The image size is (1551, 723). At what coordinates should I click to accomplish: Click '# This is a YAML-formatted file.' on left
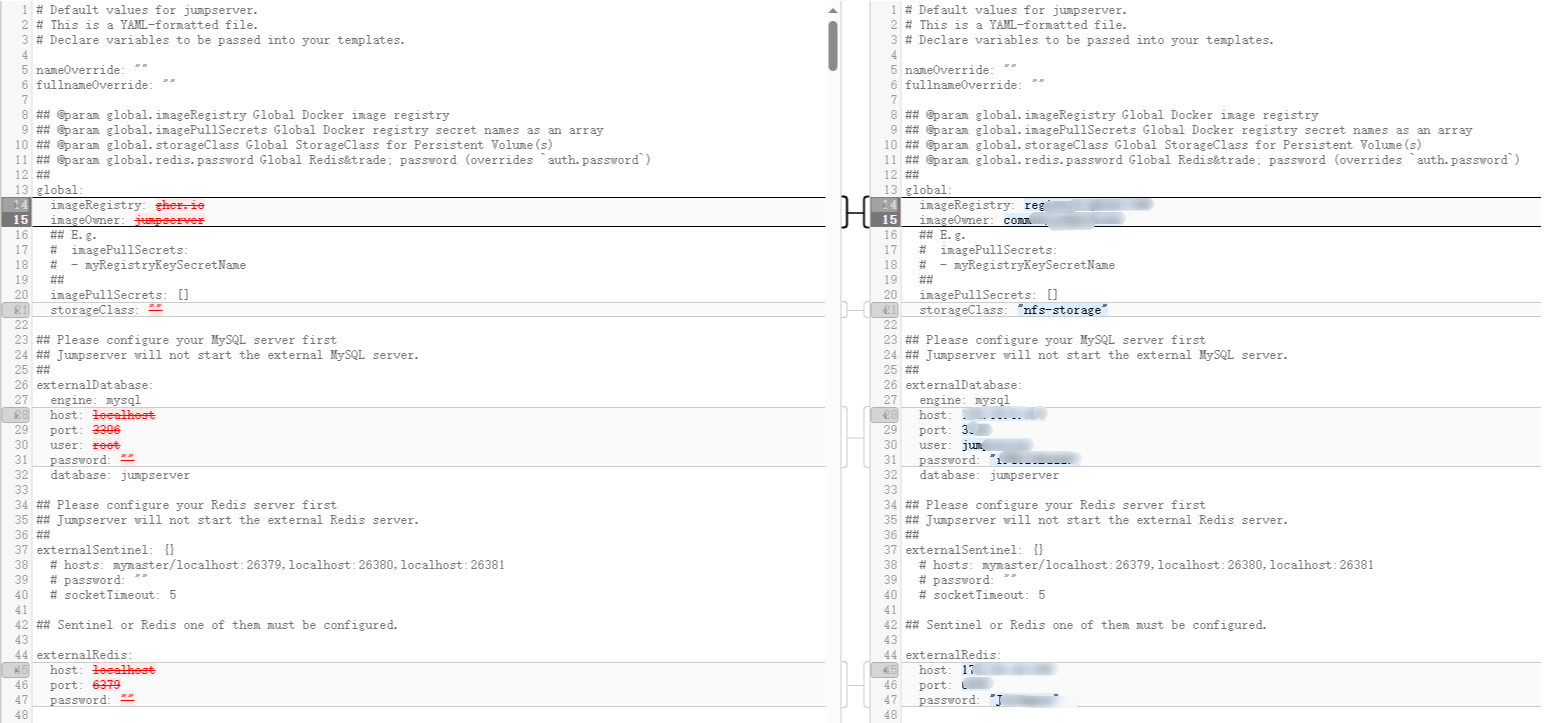point(148,25)
